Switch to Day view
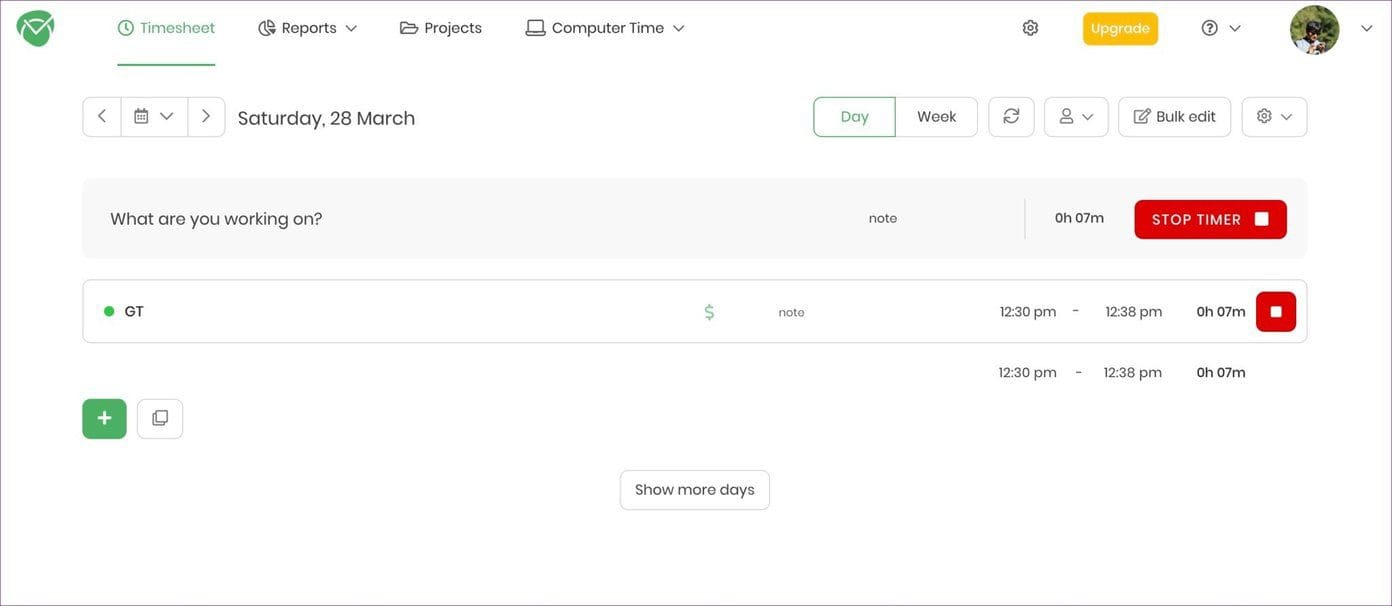 854,117
